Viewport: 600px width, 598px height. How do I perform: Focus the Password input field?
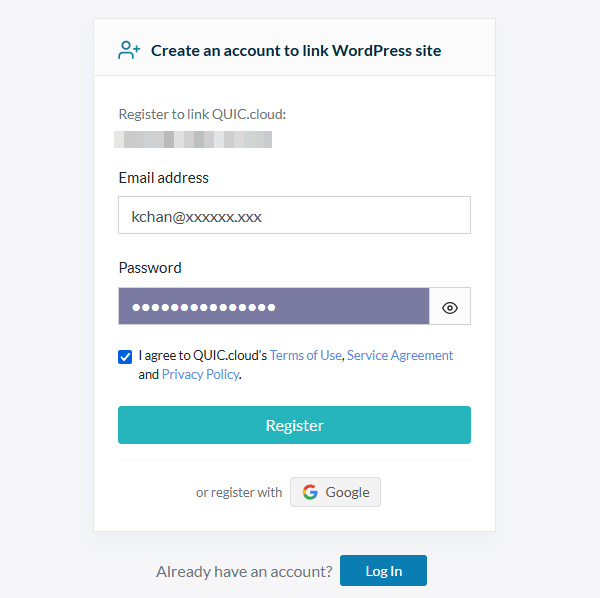[x=273, y=306]
